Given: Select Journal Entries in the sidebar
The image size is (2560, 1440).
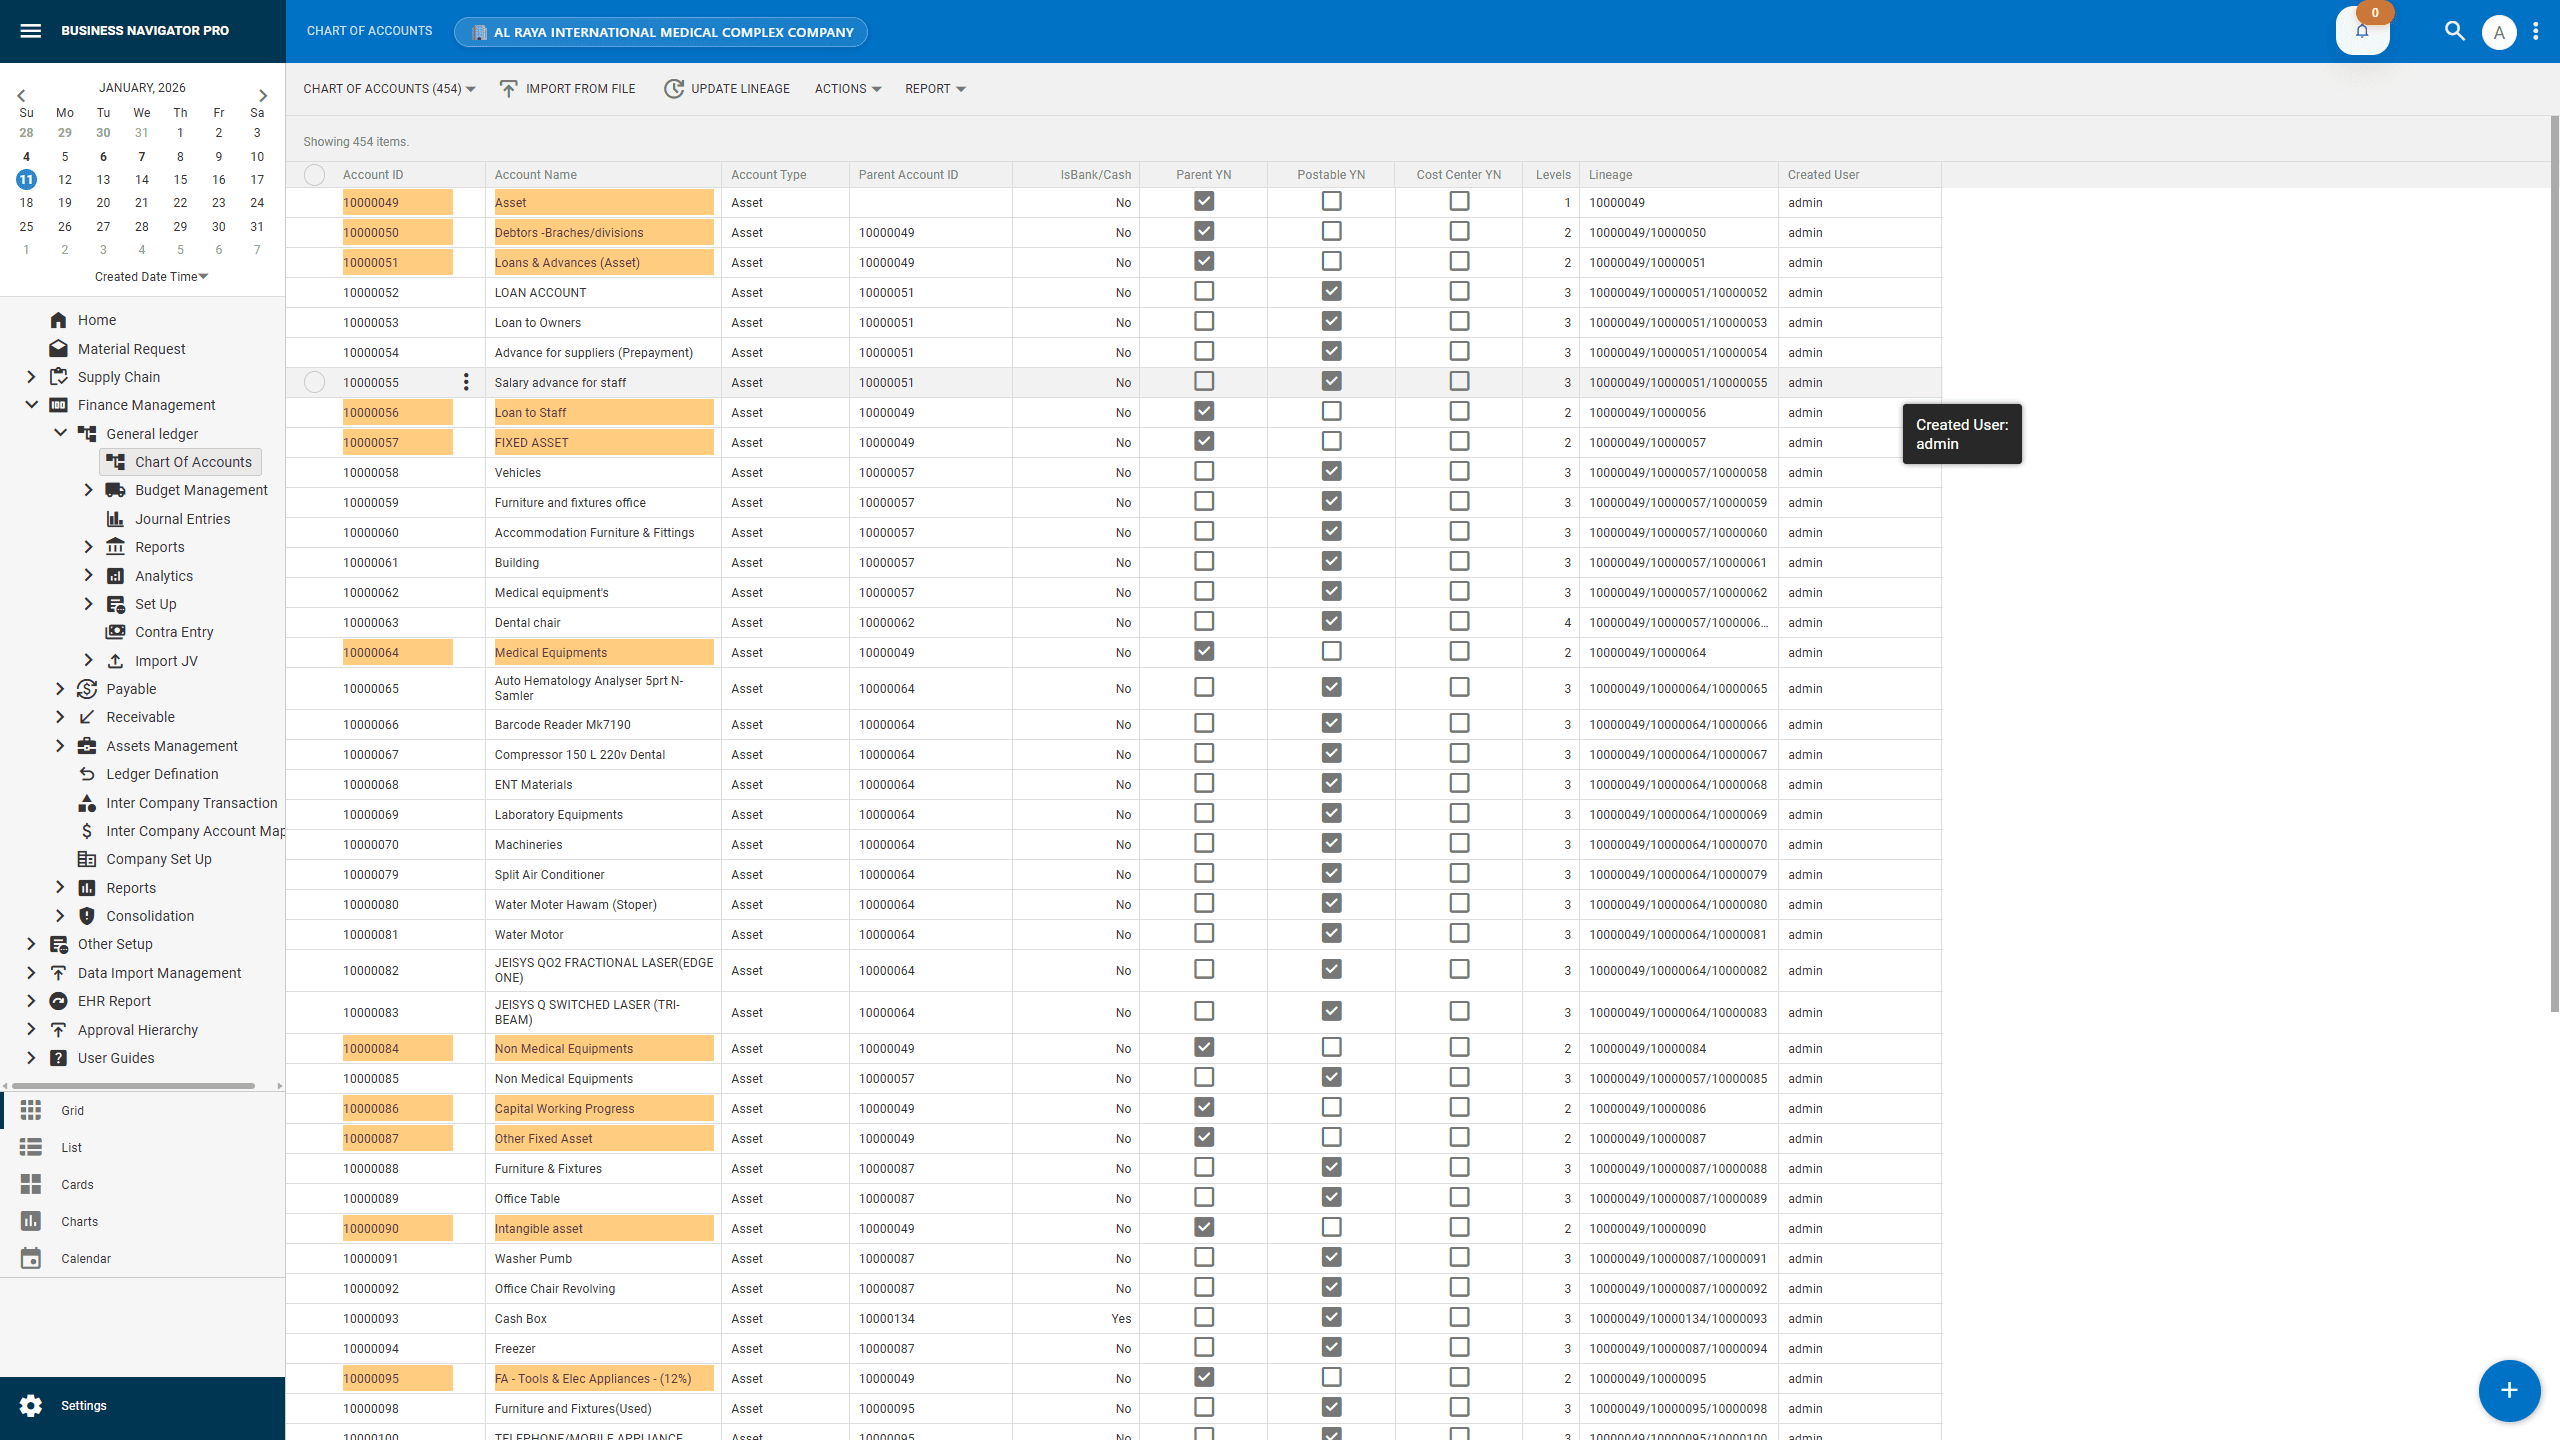Looking at the screenshot, I should (183, 518).
